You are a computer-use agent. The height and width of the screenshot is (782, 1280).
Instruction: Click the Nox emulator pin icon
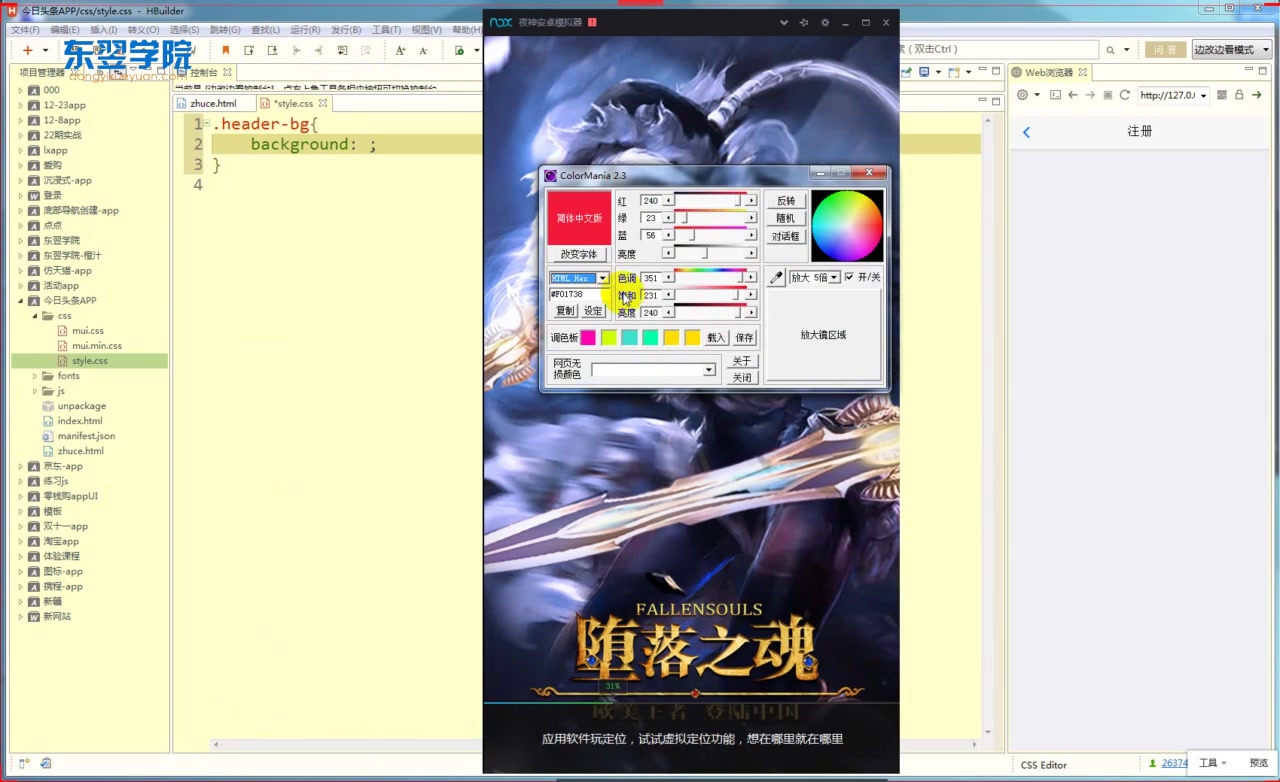pyautogui.click(x=804, y=22)
